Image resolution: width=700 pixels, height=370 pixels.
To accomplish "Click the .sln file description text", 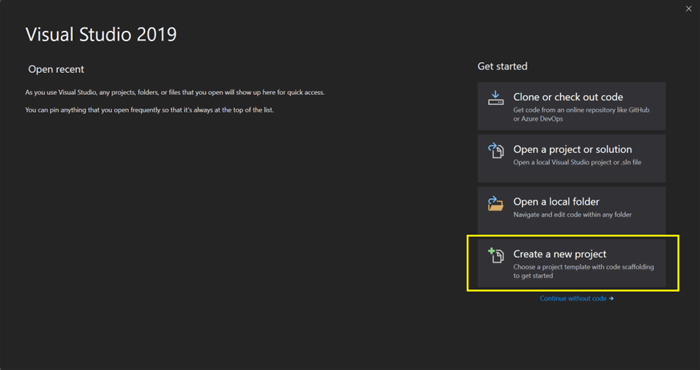I will 577,162.
